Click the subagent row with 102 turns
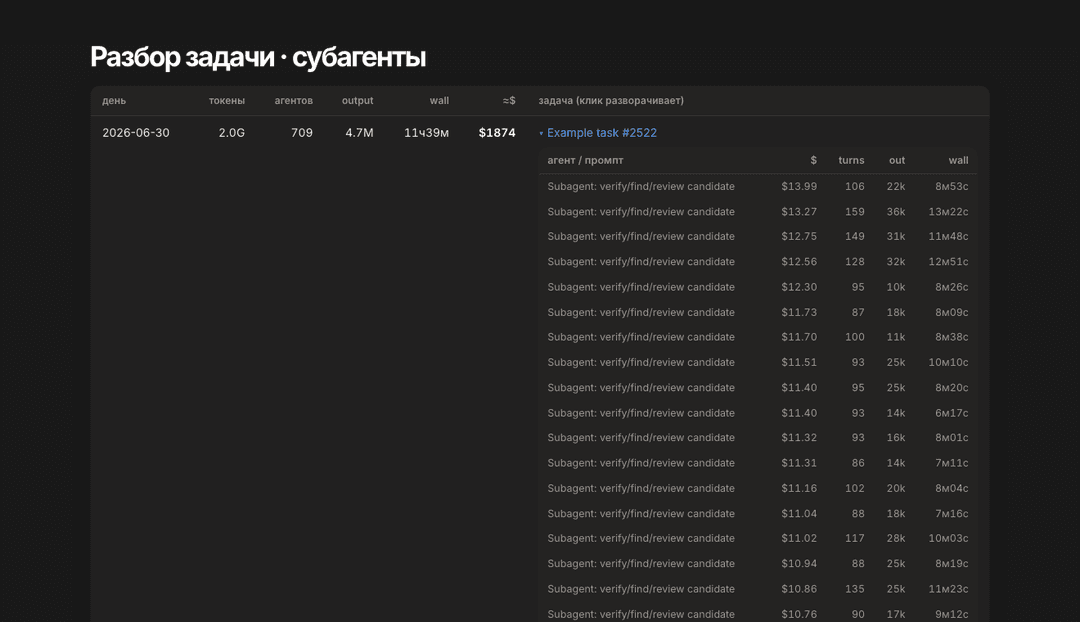The width and height of the screenshot is (1080, 622). pyautogui.click(x=758, y=488)
